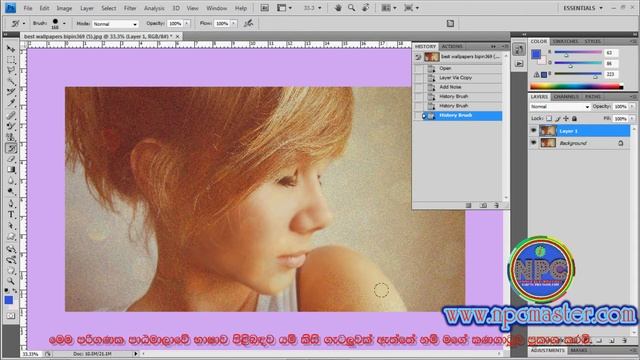Screen dimensions: 640x360
Task: Open tool preset picker arrow
Action: (x=24, y=24)
